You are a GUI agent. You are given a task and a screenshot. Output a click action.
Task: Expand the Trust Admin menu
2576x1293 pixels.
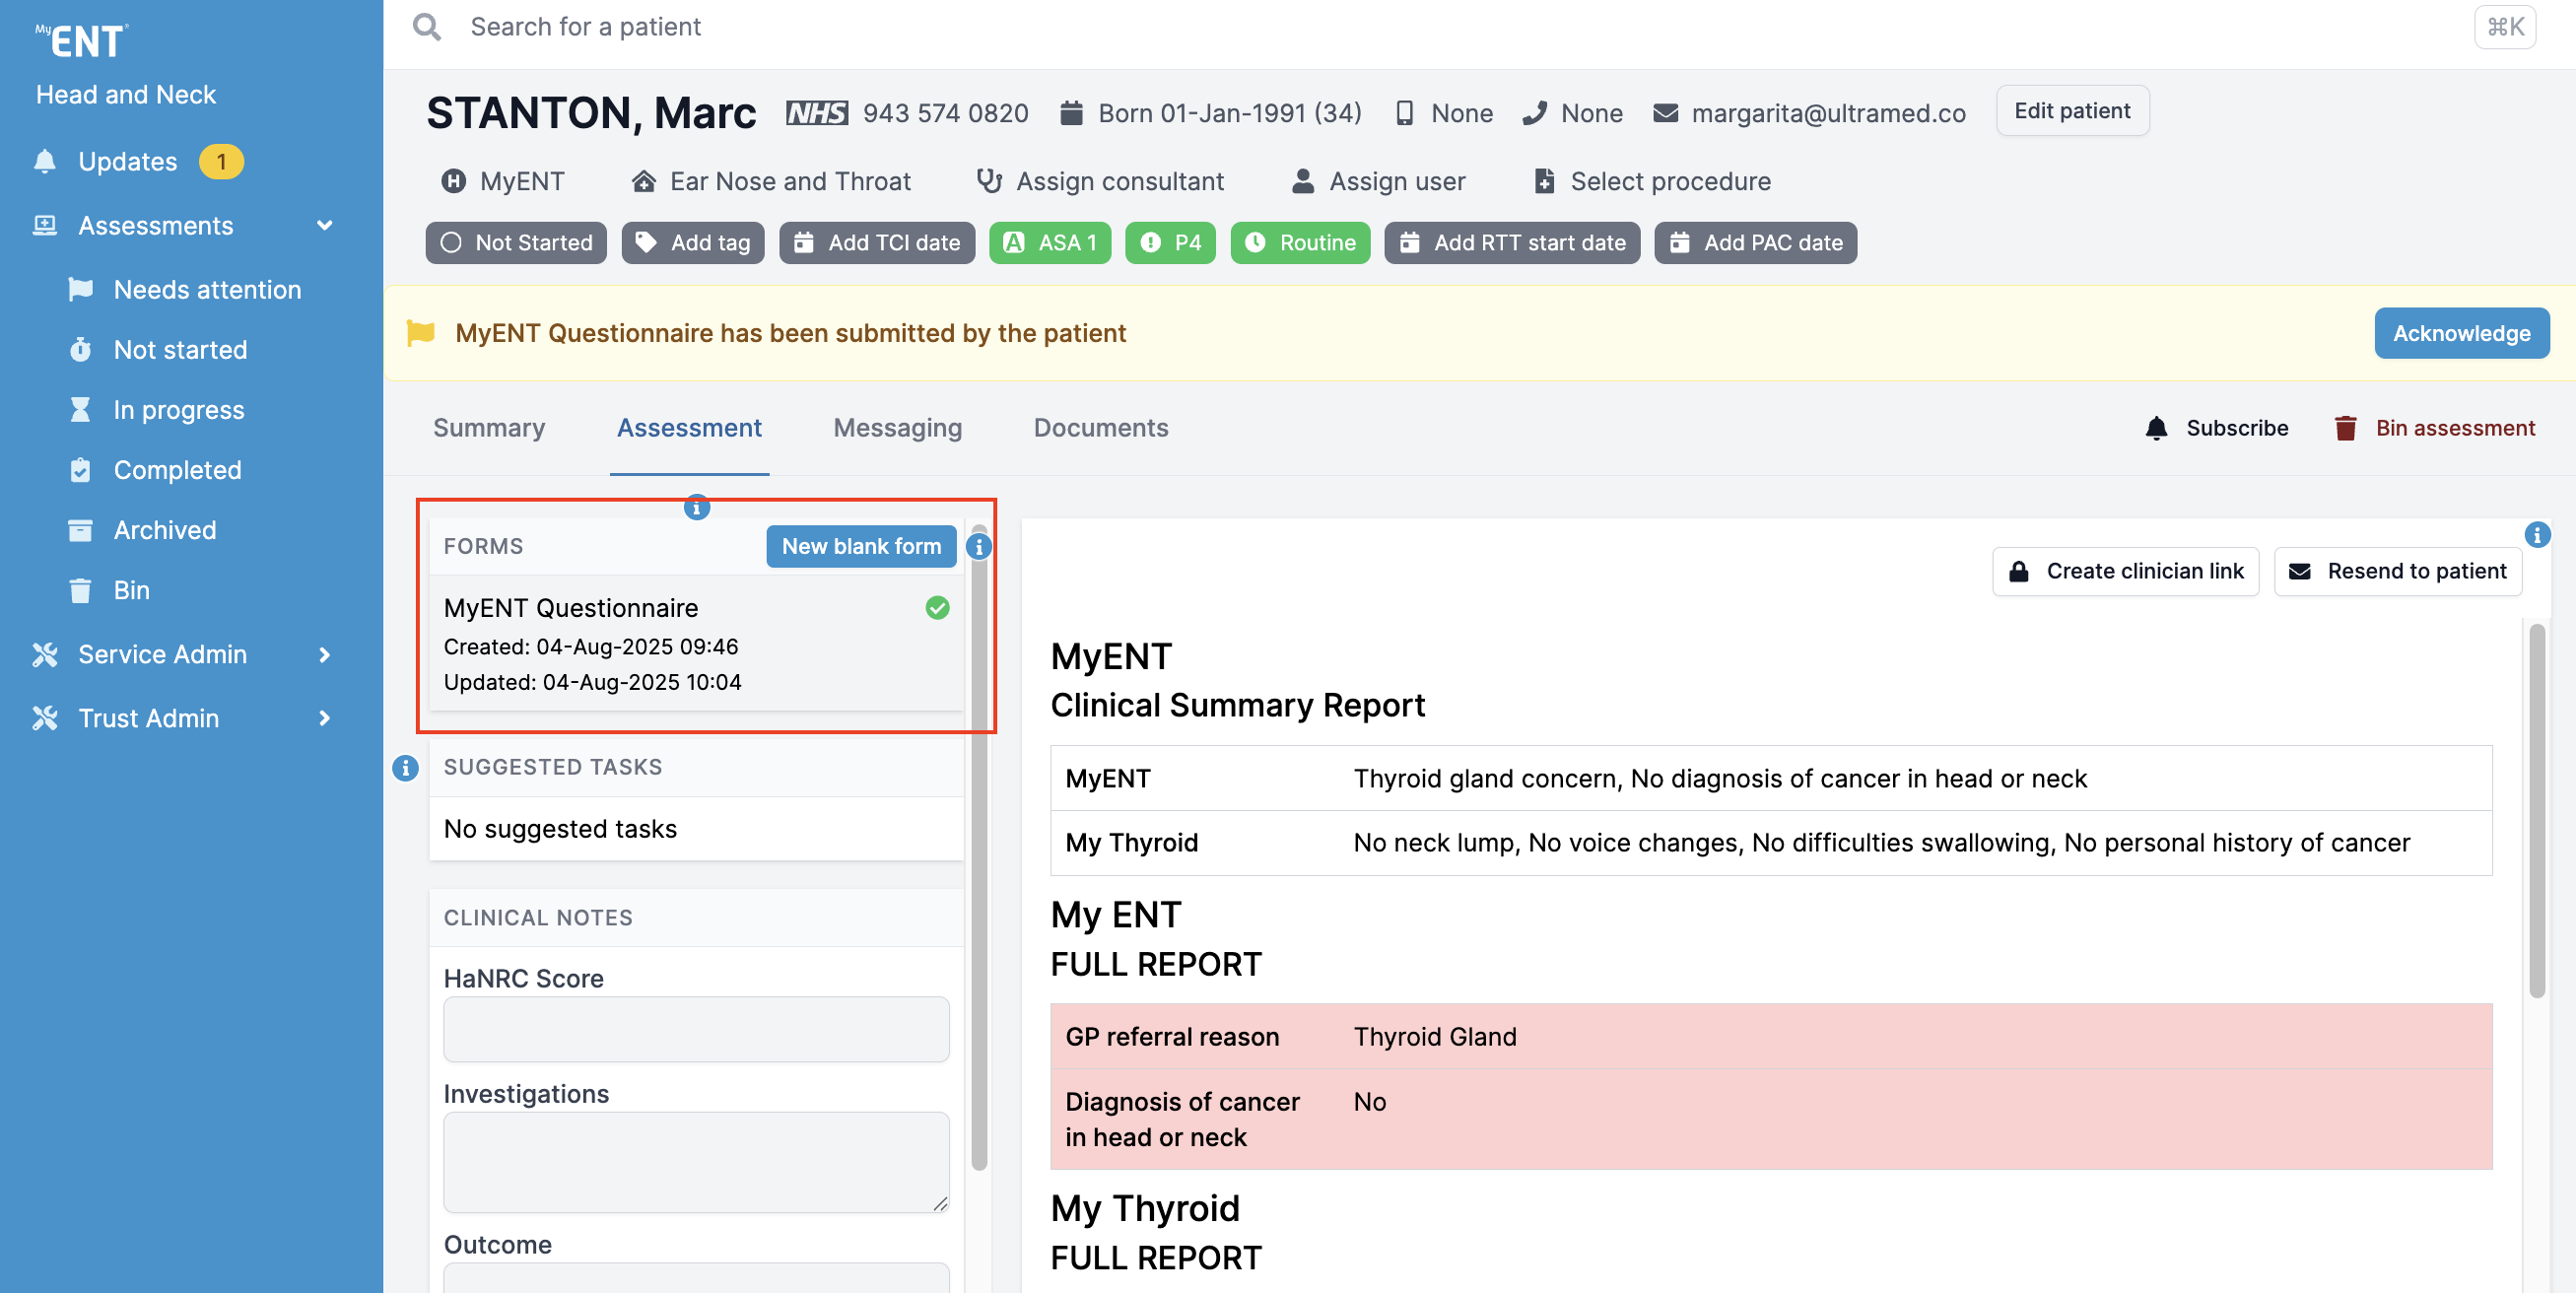coord(324,718)
